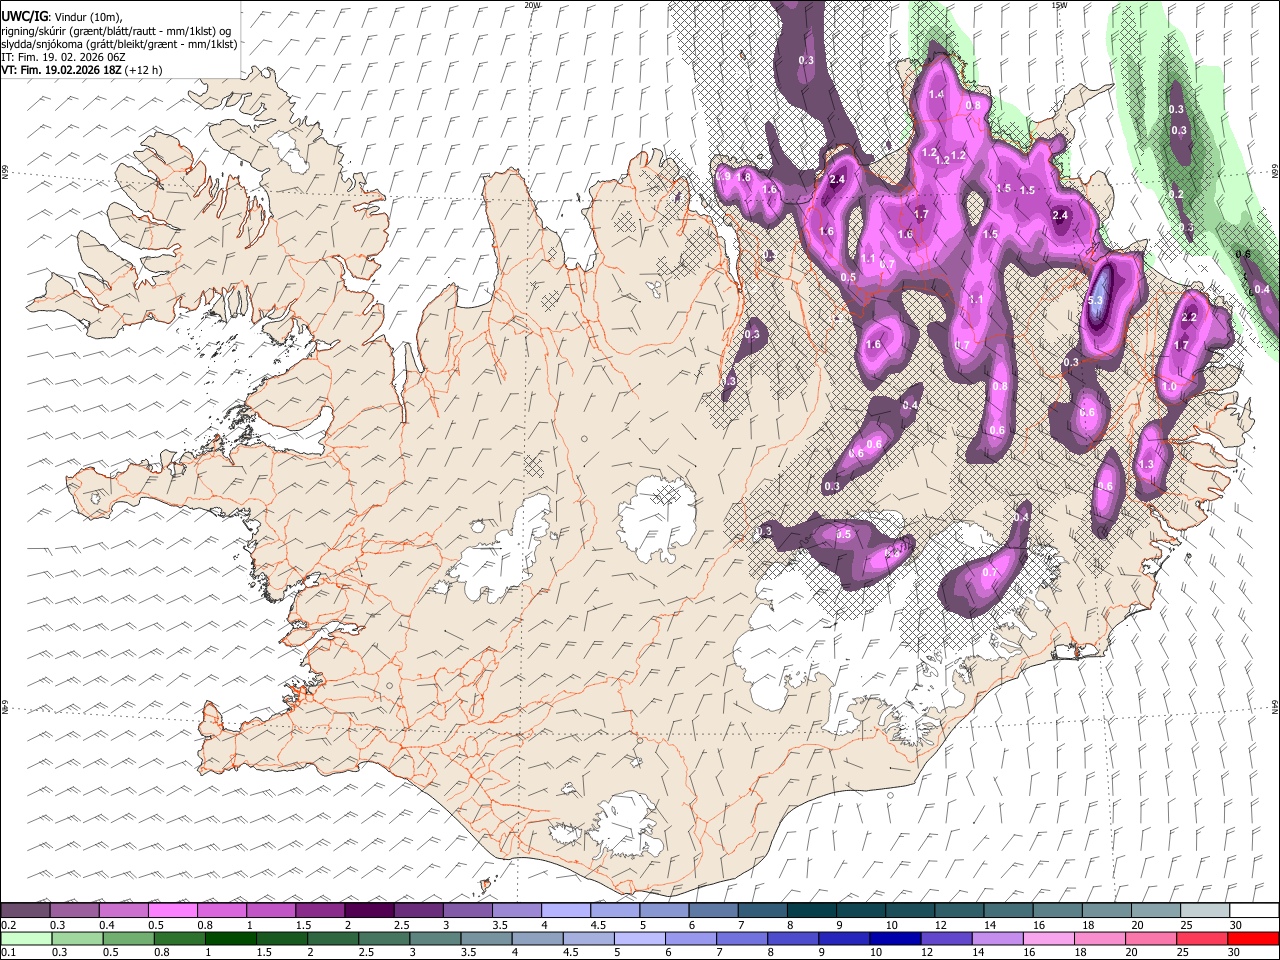
Task: Click the '15W' longitude label at top edge
Action: [1059, 5]
